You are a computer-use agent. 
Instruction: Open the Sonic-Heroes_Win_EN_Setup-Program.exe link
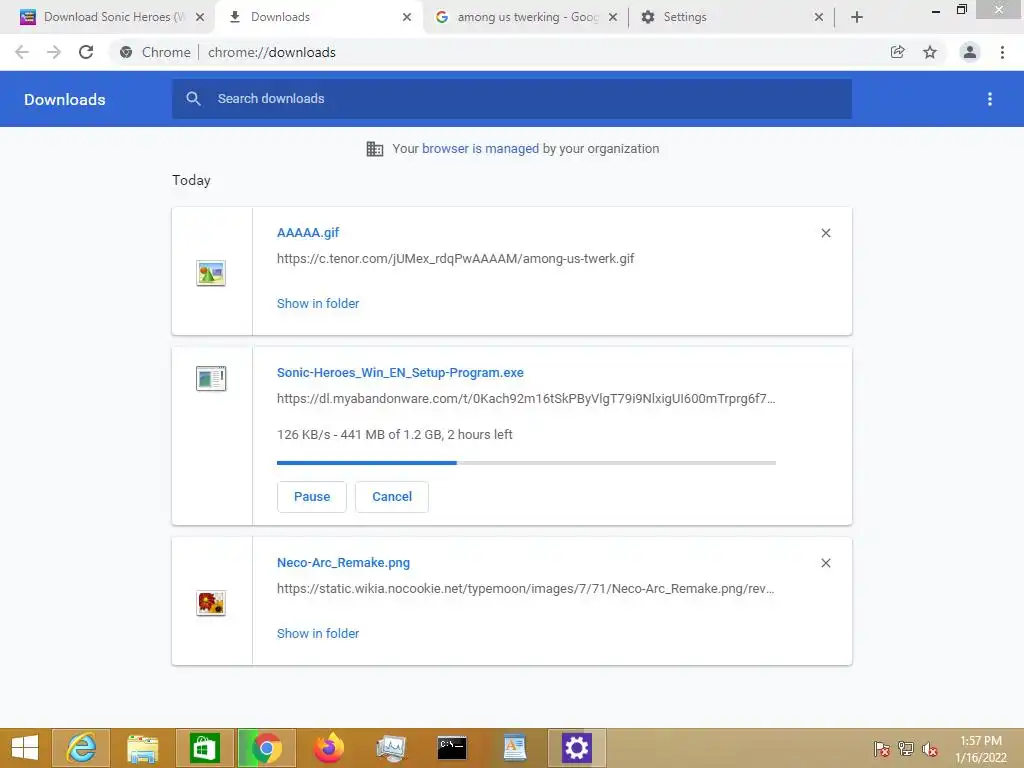(400, 373)
